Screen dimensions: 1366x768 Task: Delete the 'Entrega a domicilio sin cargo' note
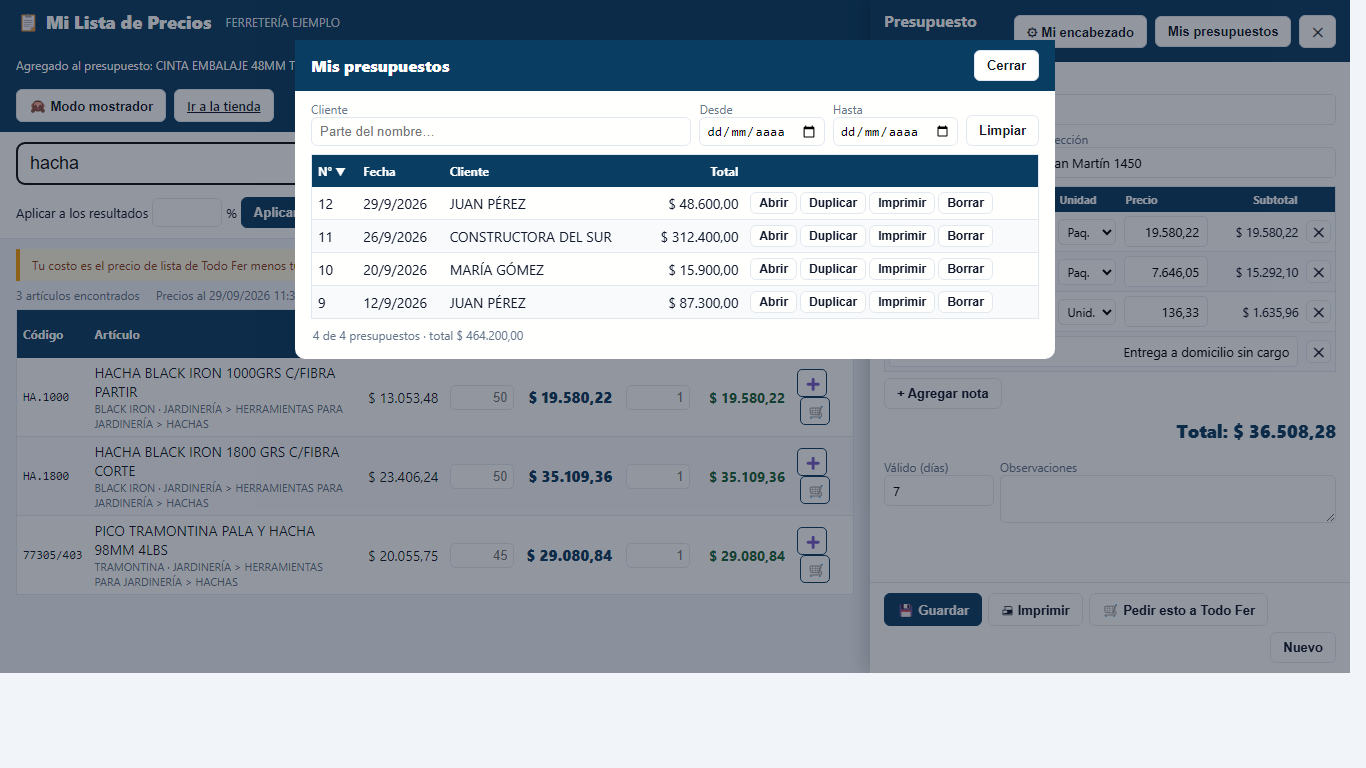1319,352
